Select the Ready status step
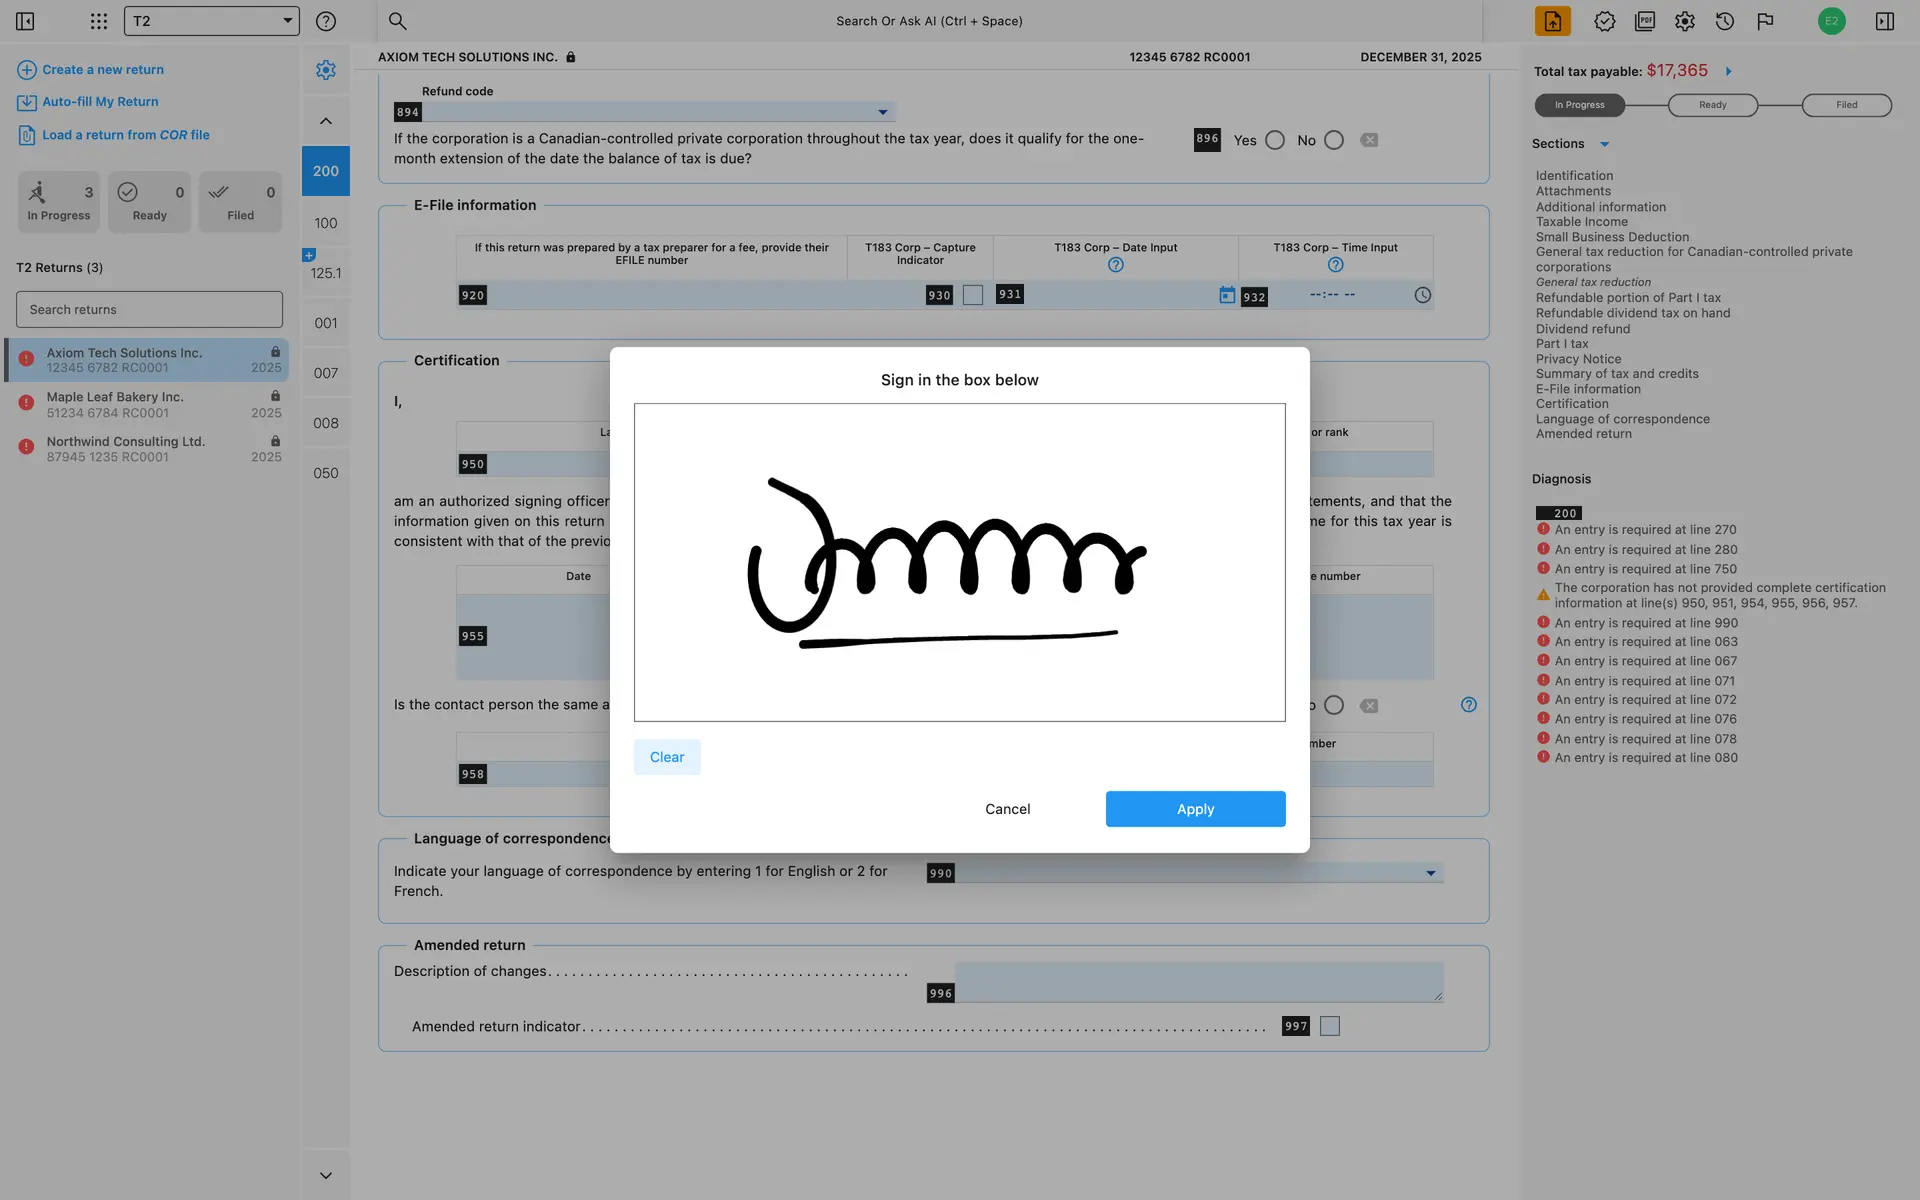The height and width of the screenshot is (1200, 1920). pos(1712,105)
